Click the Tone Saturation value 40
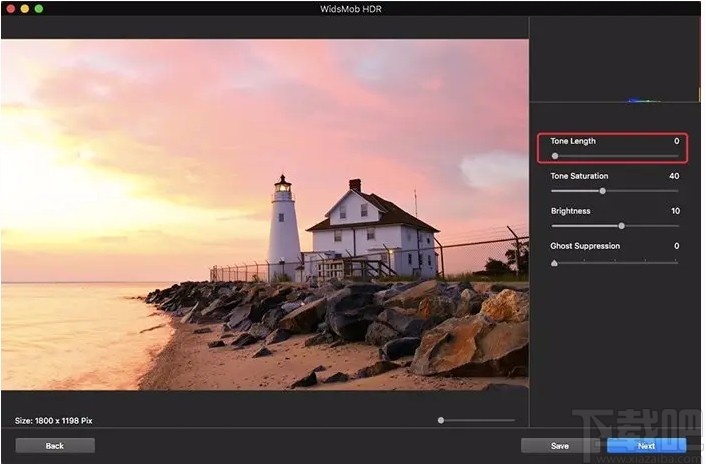This screenshot has width=706, height=464. pos(674,176)
